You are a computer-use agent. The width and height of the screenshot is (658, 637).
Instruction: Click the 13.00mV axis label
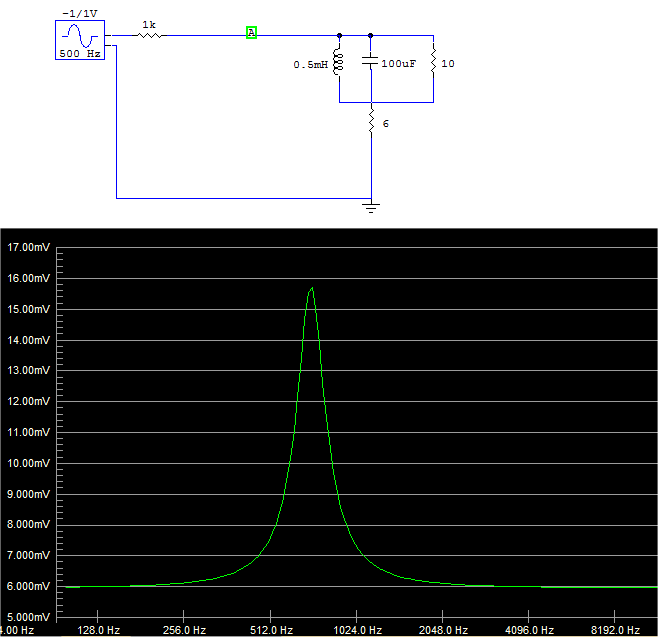[29, 370]
